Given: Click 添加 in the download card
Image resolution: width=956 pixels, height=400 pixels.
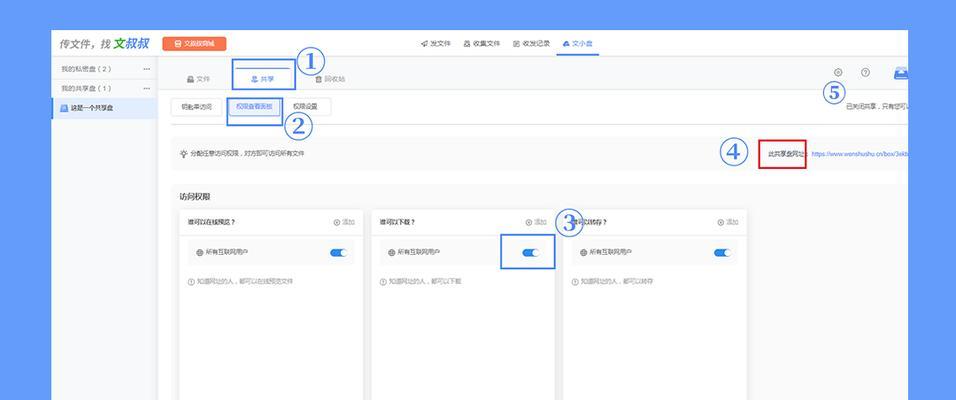Looking at the screenshot, I should [537, 223].
